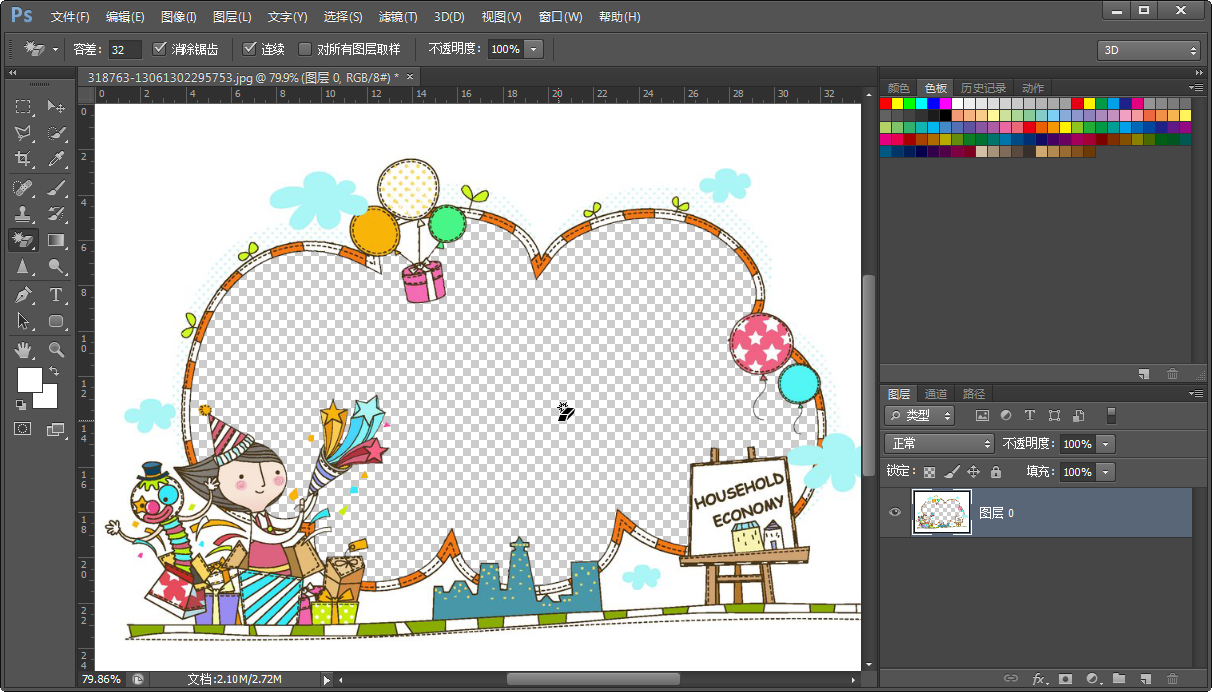Switch to the 历史记录 tab
Image resolution: width=1212 pixels, height=692 pixels.
(x=983, y=88)
